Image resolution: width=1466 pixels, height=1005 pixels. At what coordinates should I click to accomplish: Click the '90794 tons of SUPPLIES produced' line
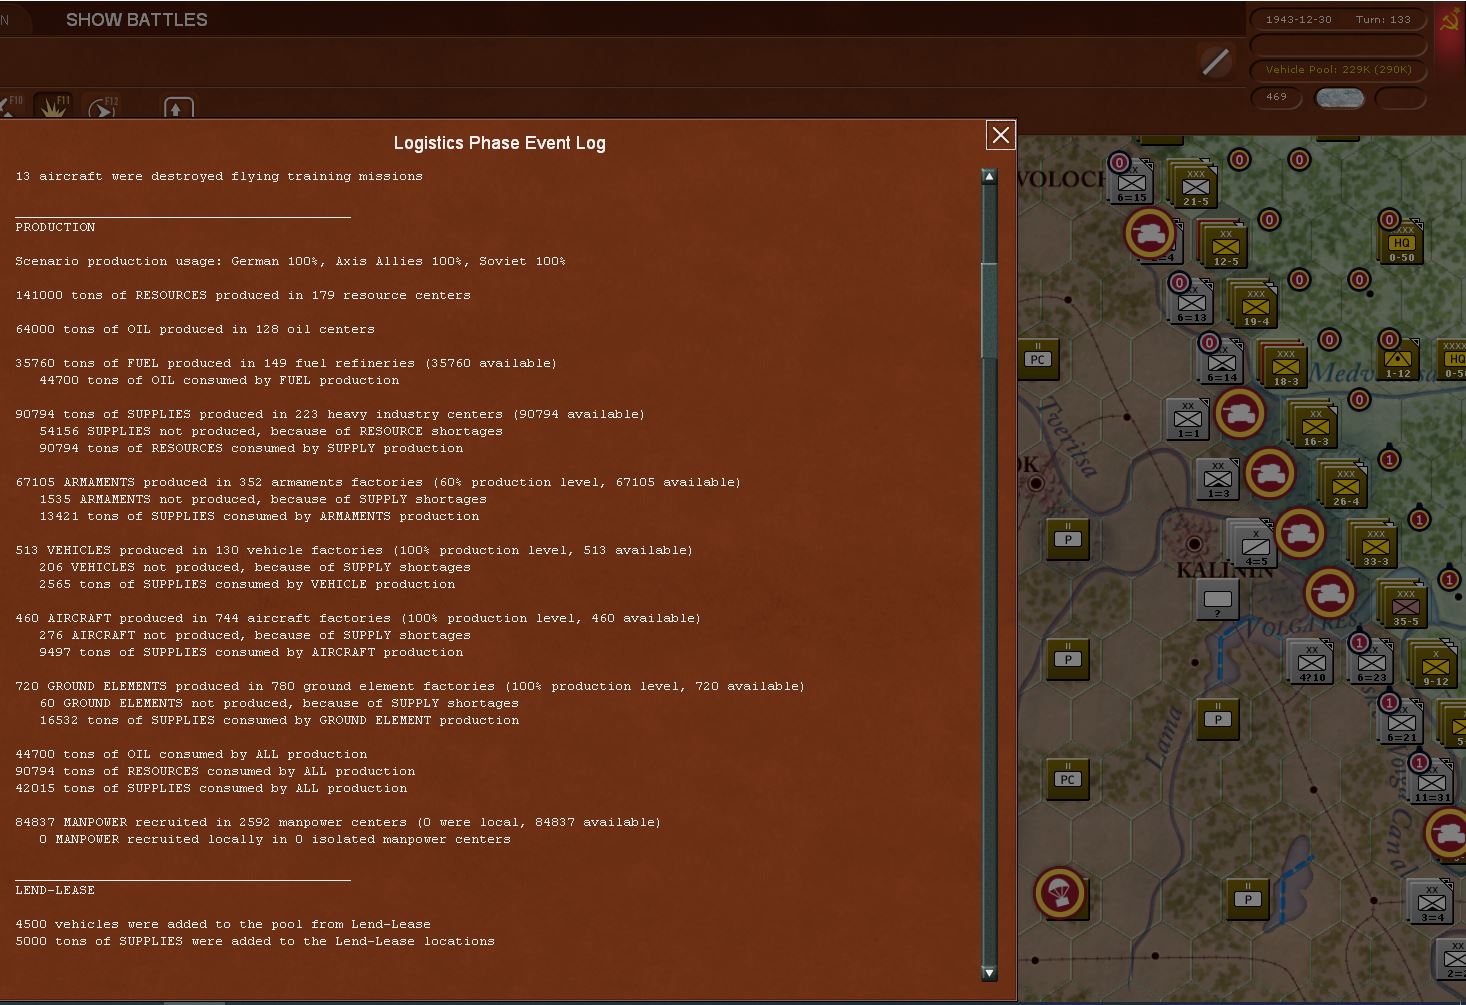(330, 414)
